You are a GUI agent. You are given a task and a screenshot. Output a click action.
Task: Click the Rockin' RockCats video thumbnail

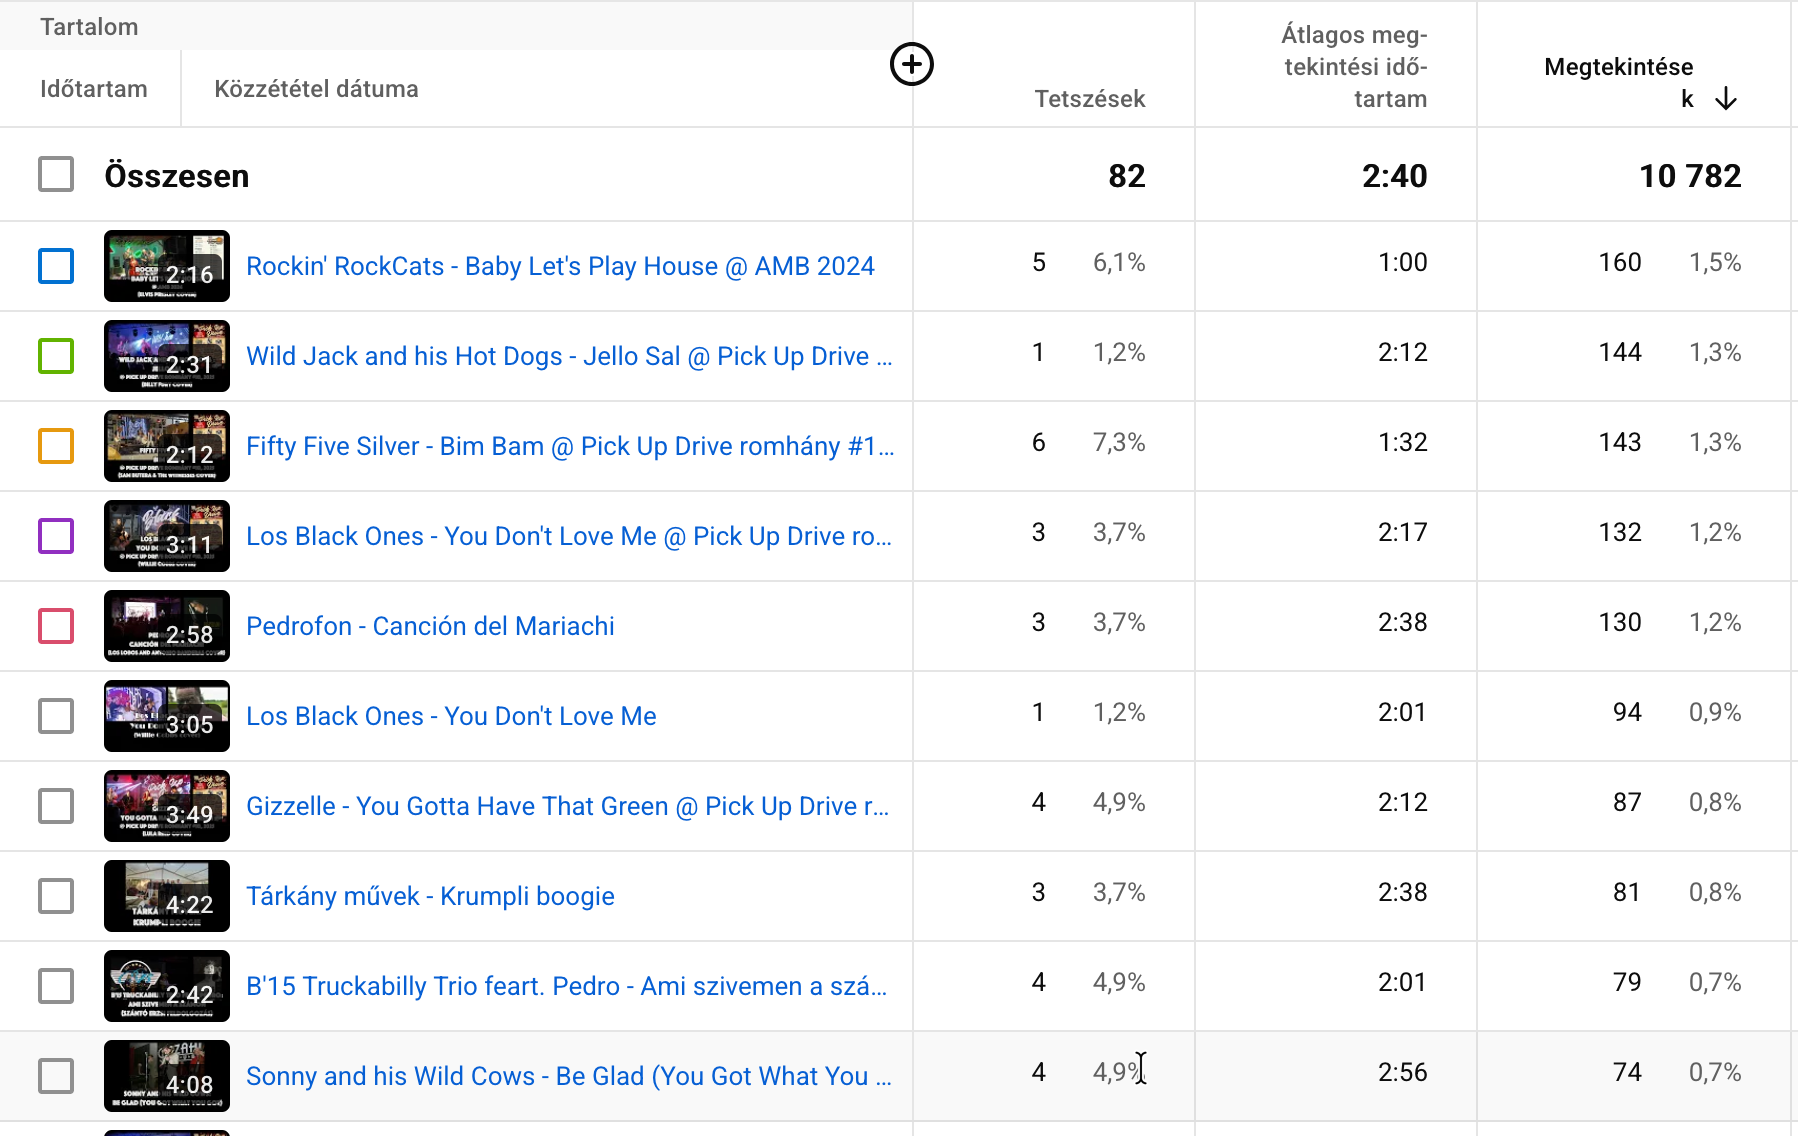pos(167,266)
